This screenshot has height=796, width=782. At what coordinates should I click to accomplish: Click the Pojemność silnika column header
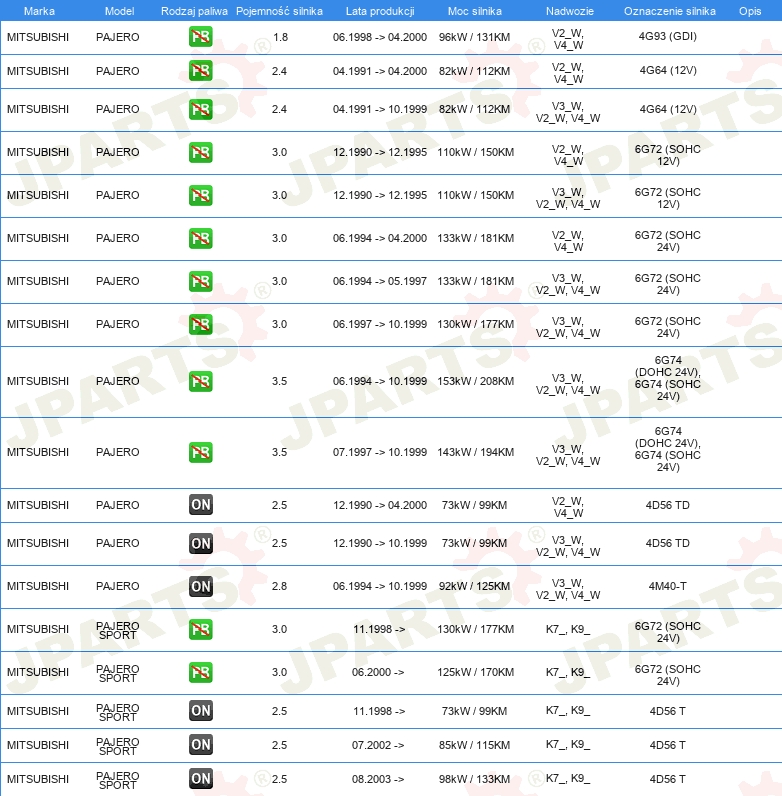pyautogui.click(x=279, y=11)
